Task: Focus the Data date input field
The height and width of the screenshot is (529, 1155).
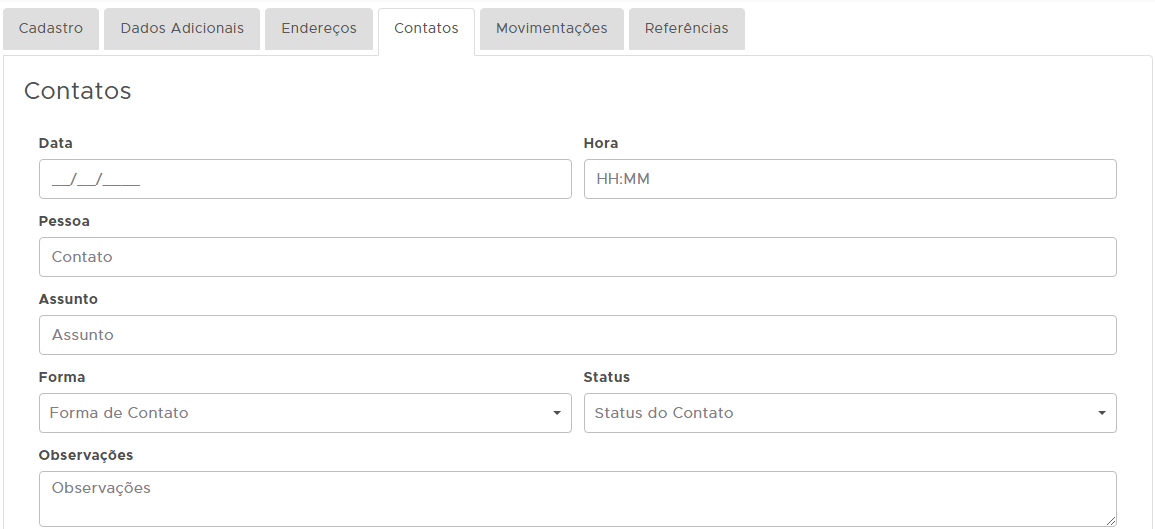Action: pos(305,179)
